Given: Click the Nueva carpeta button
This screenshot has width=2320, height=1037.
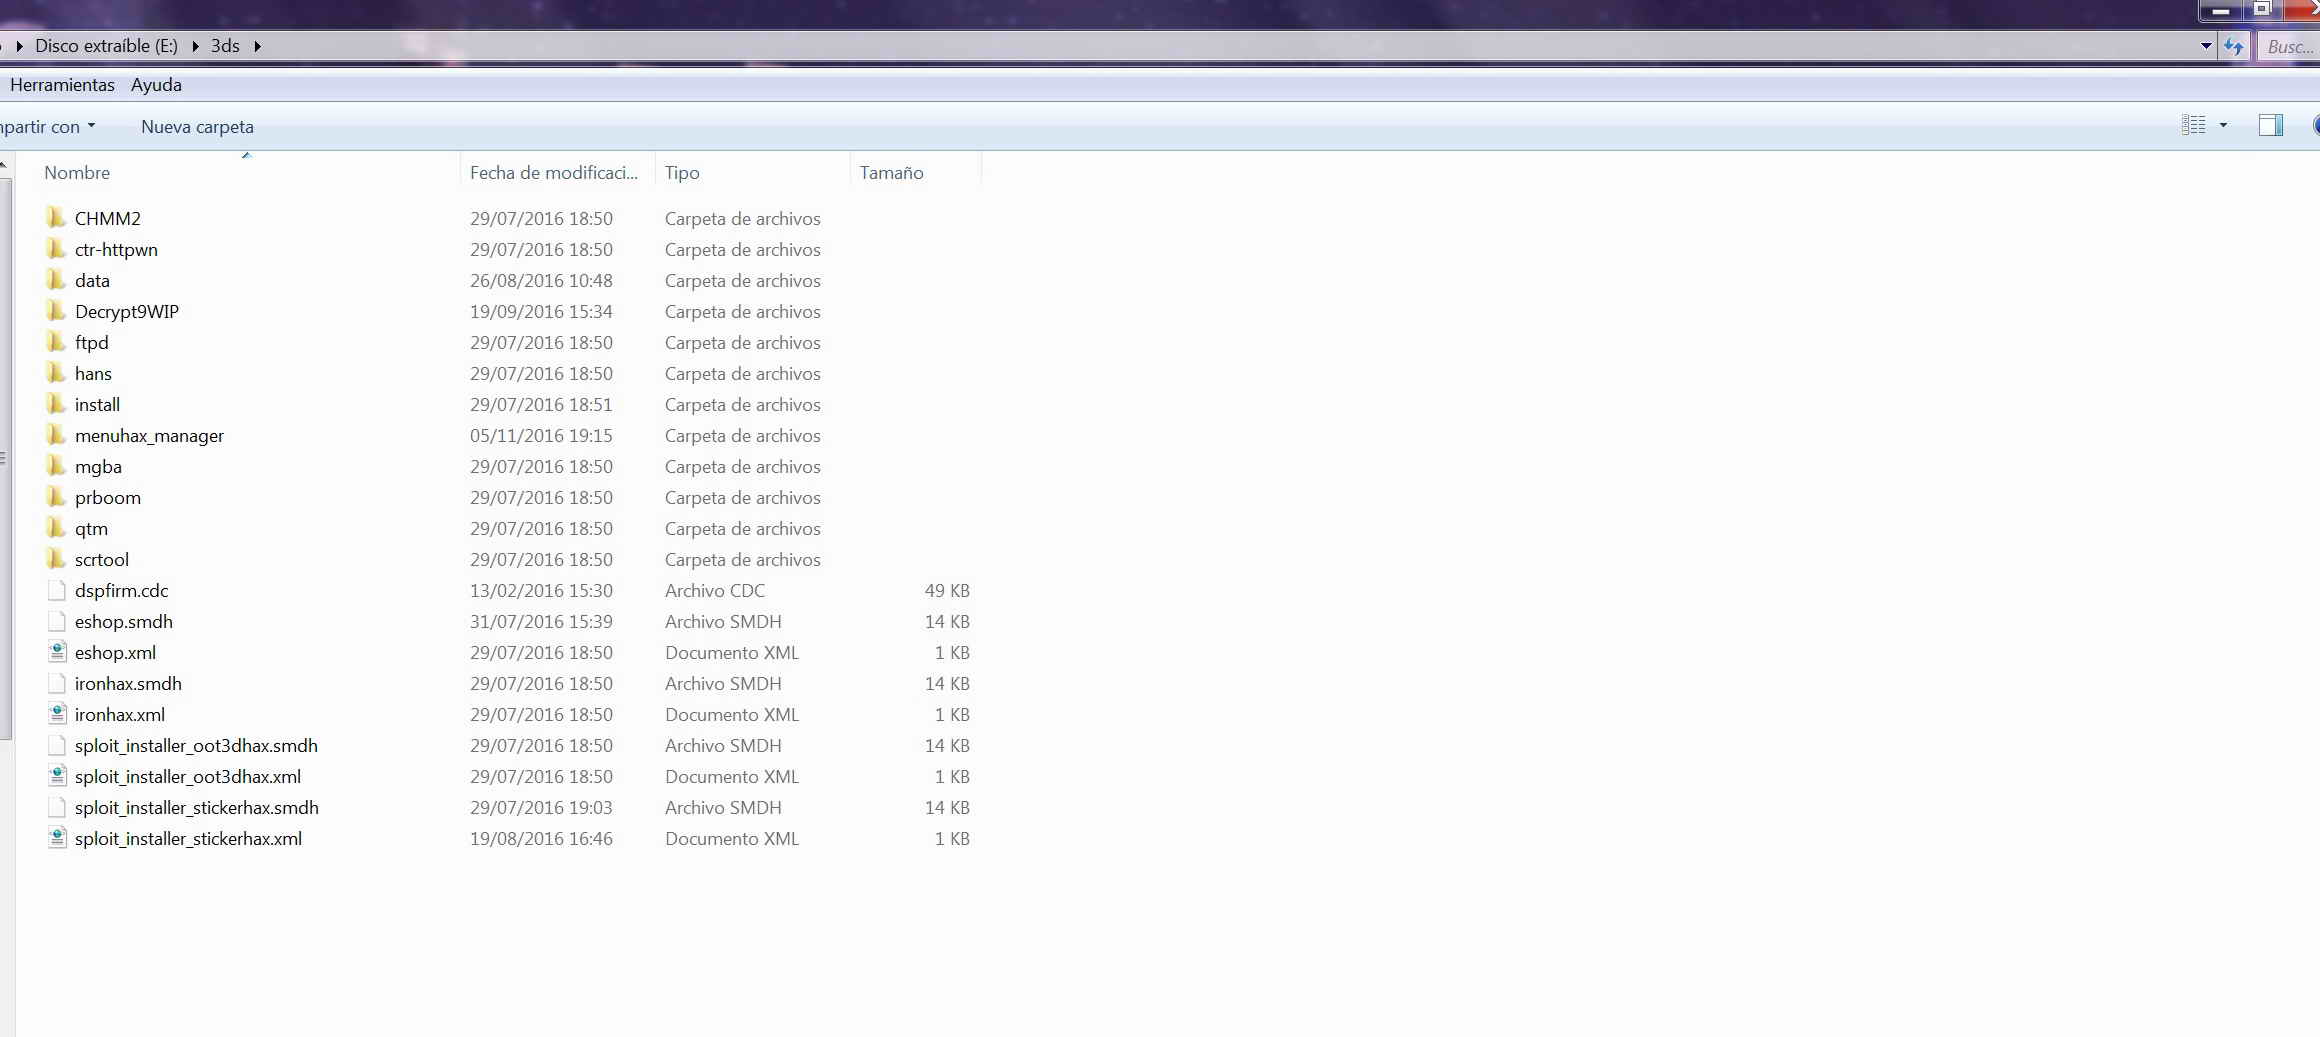Looking at the screenshot, I should (x=197, y=127).
